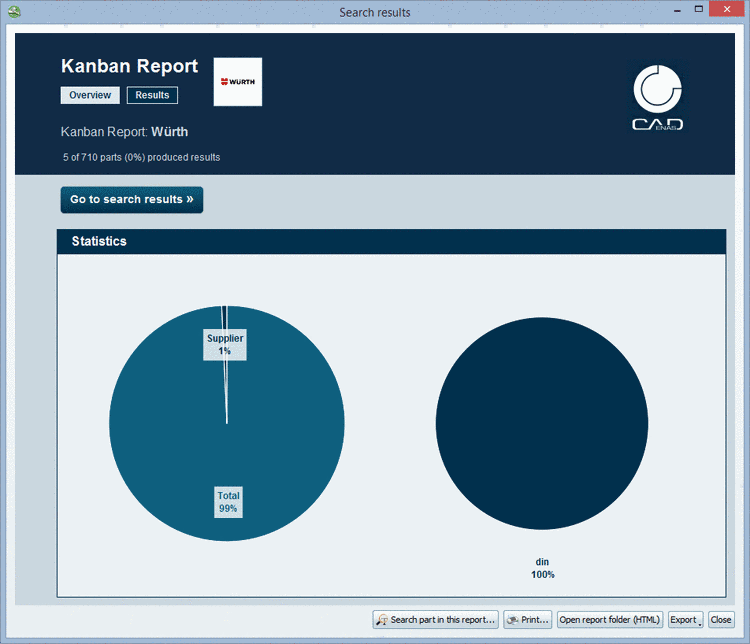The image size is (750, 644).
Task: Select the Total 99% pie label
Action: click(x=228, y=502)
